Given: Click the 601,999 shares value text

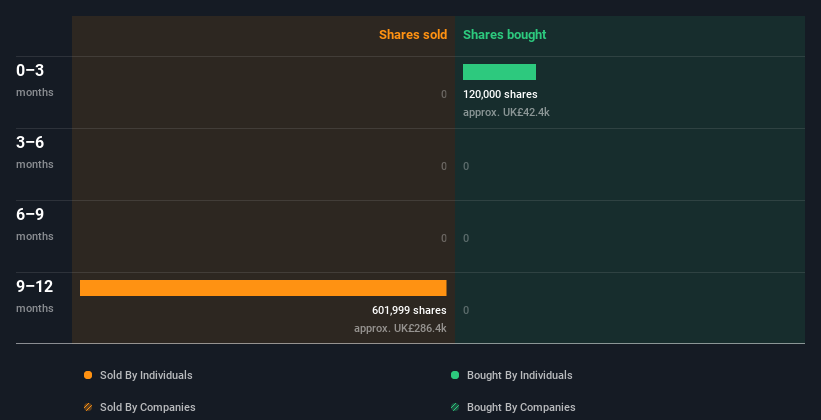Looking at the screenshot, I should pos(409,310).
